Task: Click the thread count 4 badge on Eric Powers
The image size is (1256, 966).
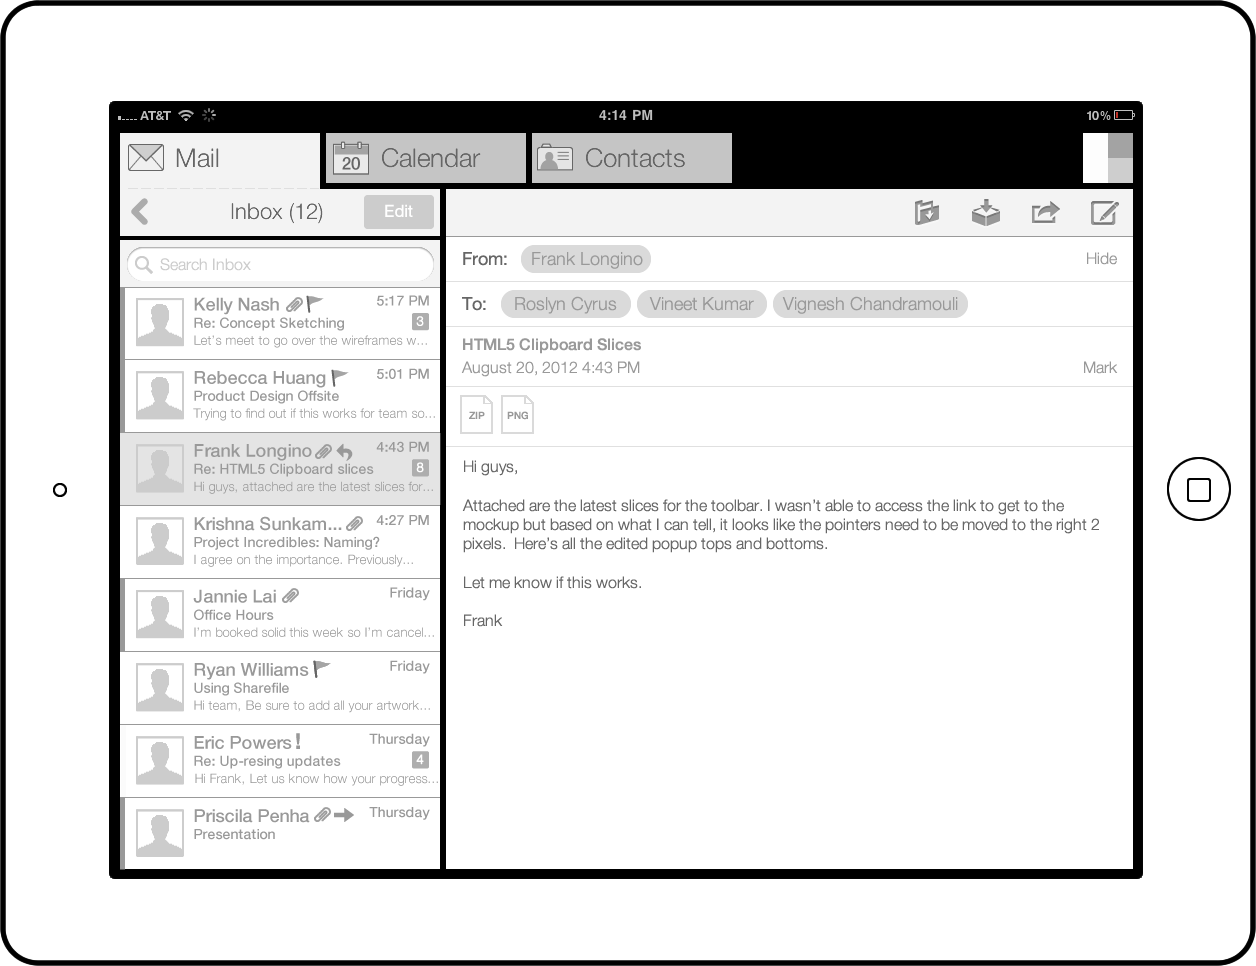Action: 420,759
